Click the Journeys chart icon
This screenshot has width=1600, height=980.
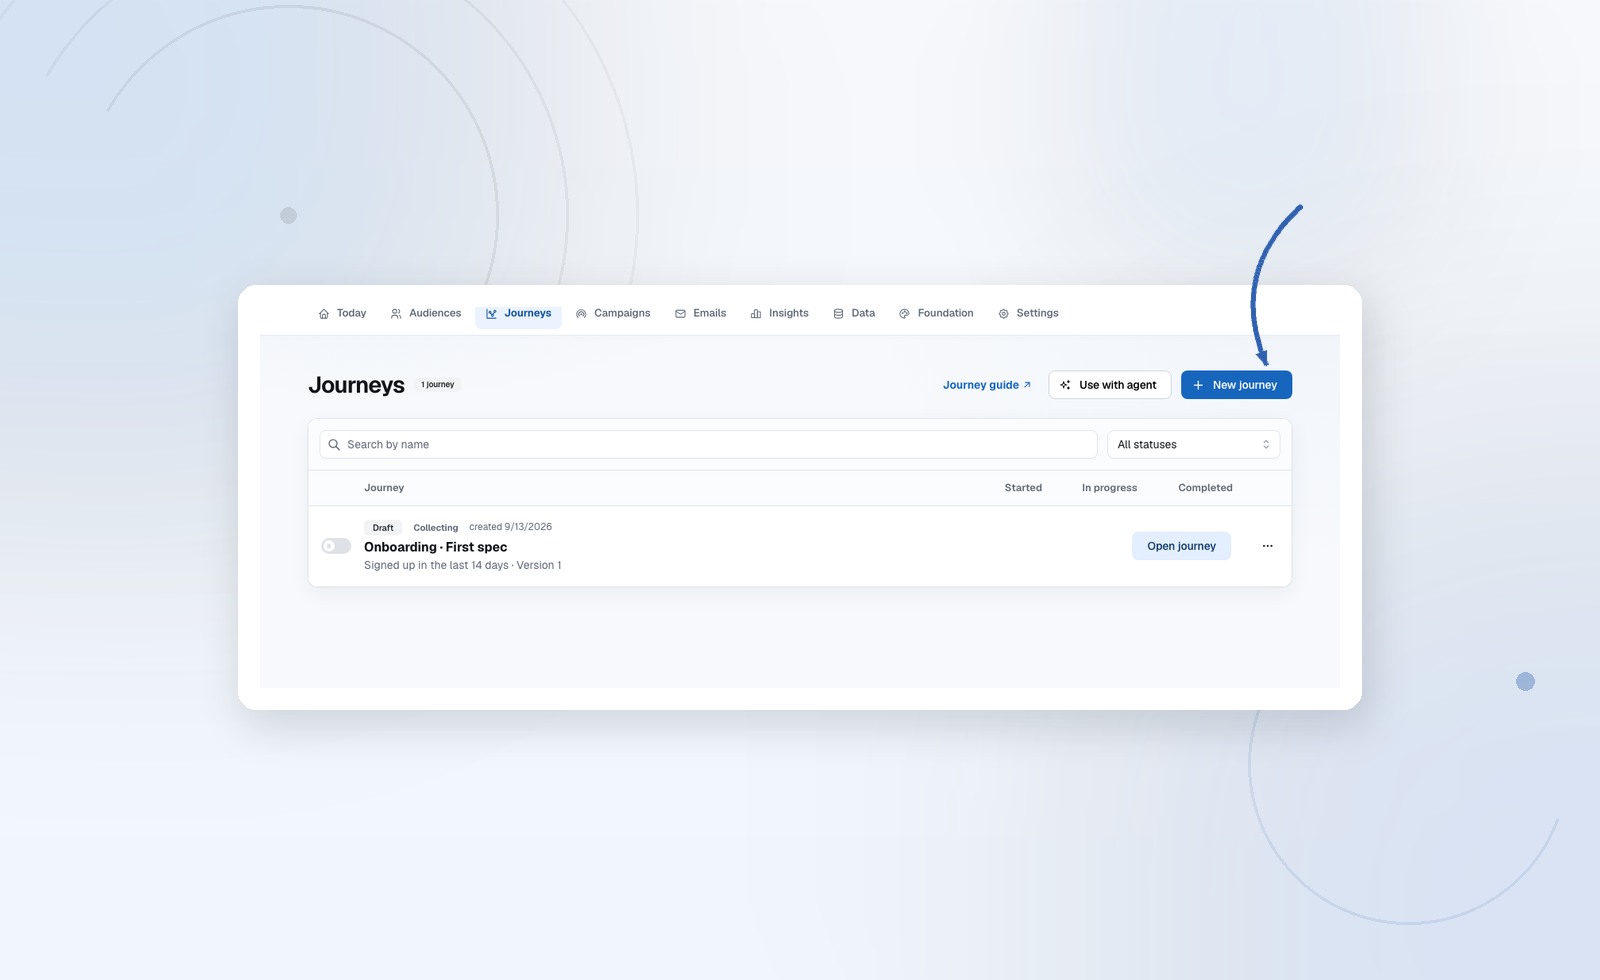point(491,314)
